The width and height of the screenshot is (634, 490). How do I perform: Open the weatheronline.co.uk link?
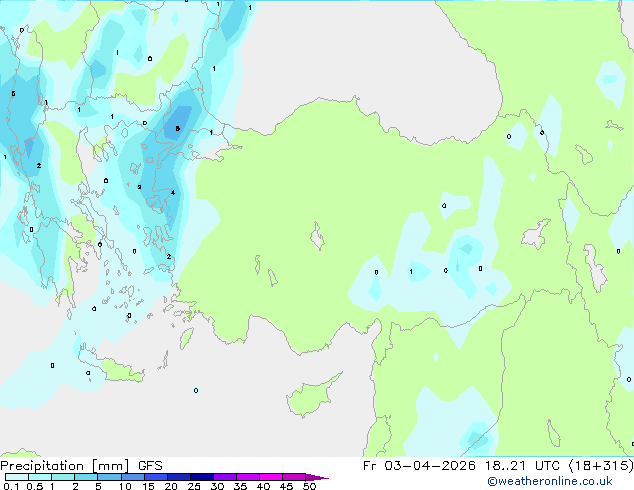550,481
